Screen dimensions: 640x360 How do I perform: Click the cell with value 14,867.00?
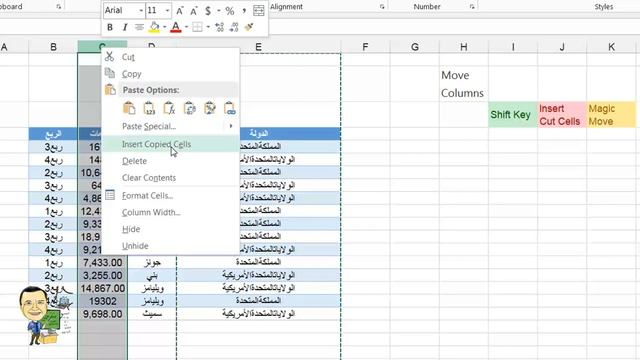click(x=102, y=288)
